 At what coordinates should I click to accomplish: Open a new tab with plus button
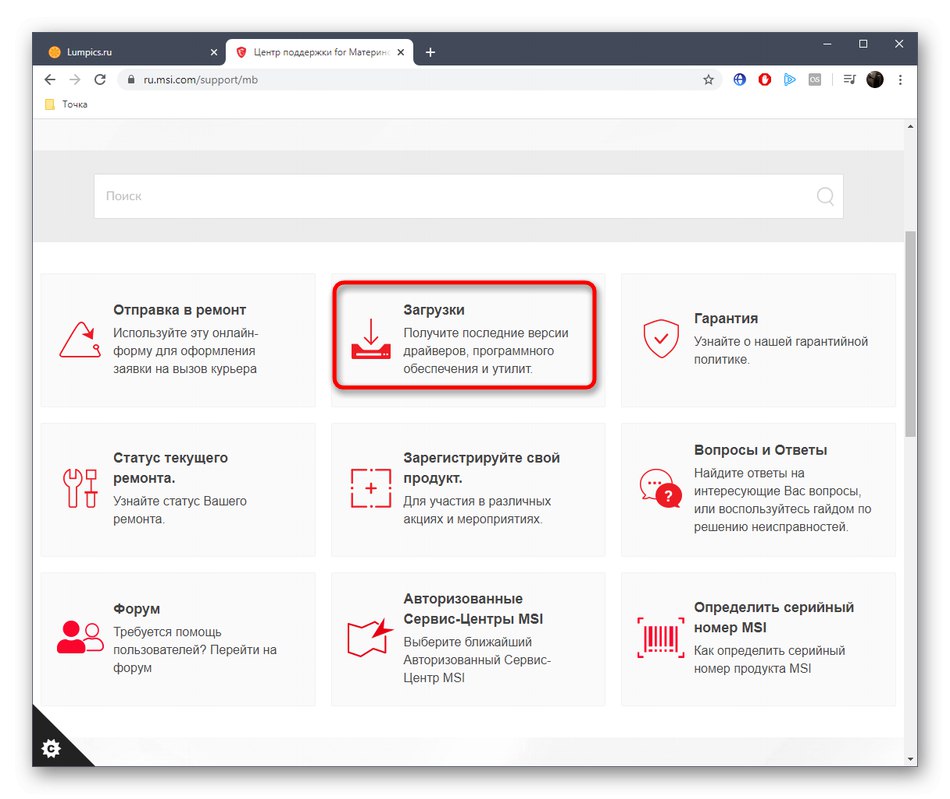tap(430, 52)
